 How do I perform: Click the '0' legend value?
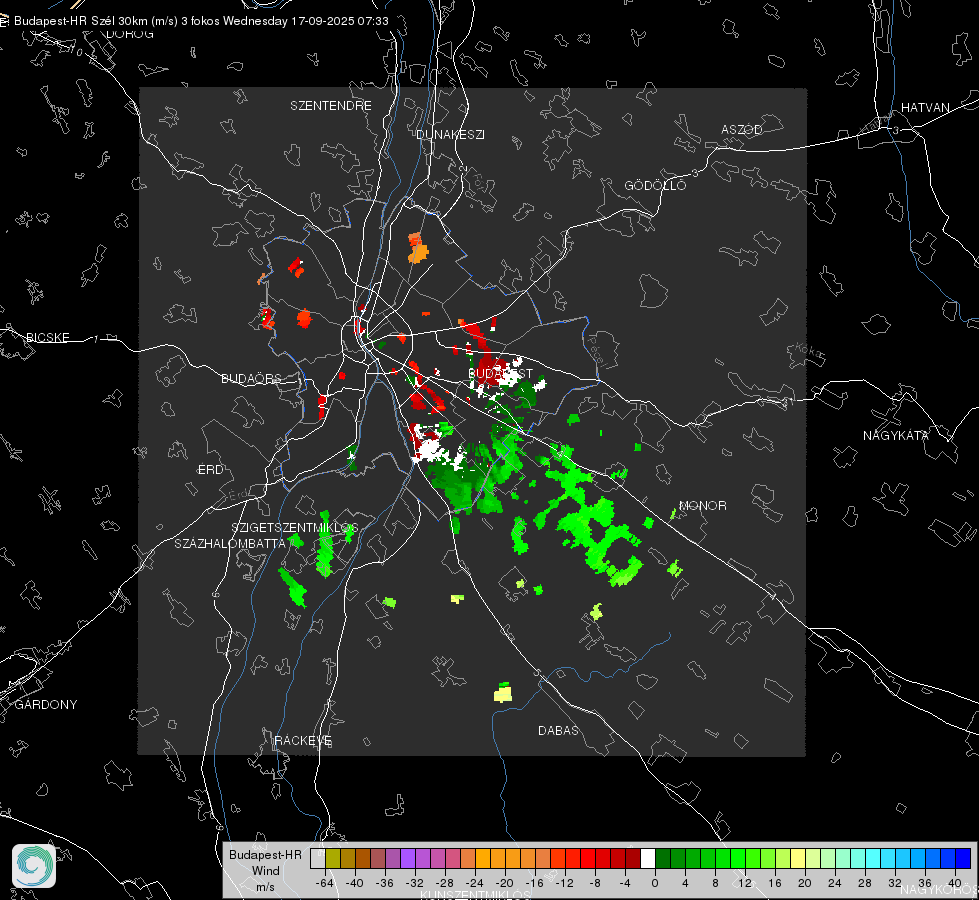tap(655, 883)
